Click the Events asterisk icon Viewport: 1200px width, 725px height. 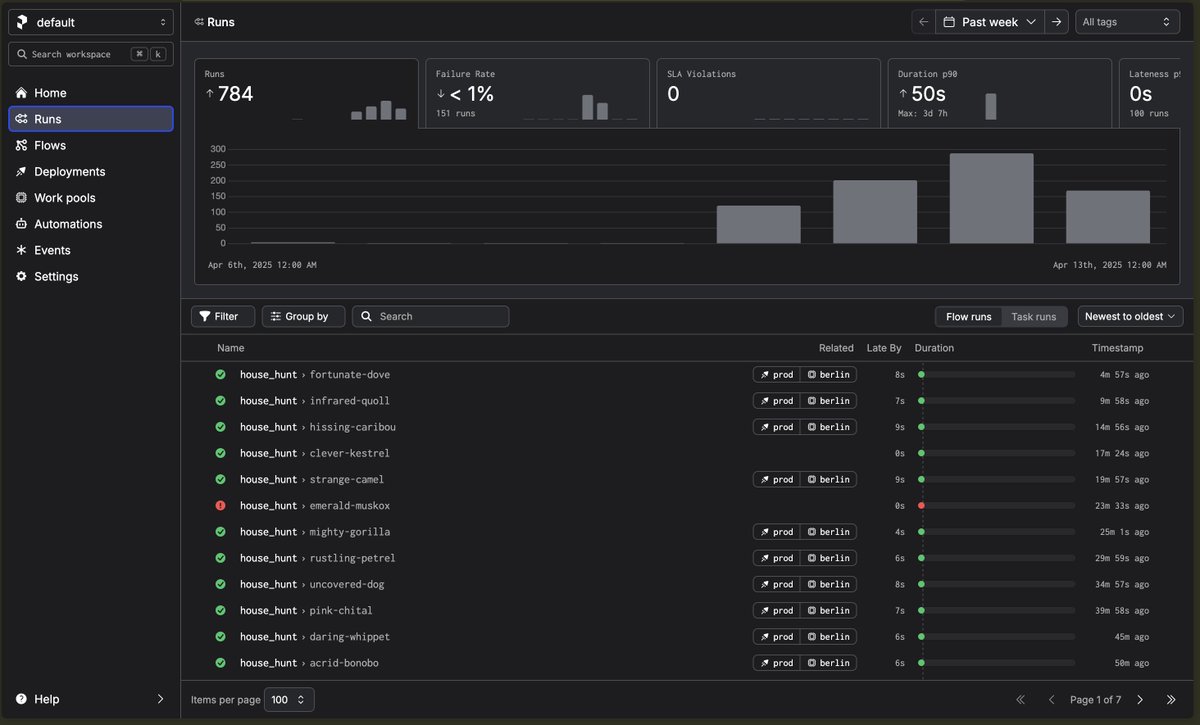[x=22, y=250]
